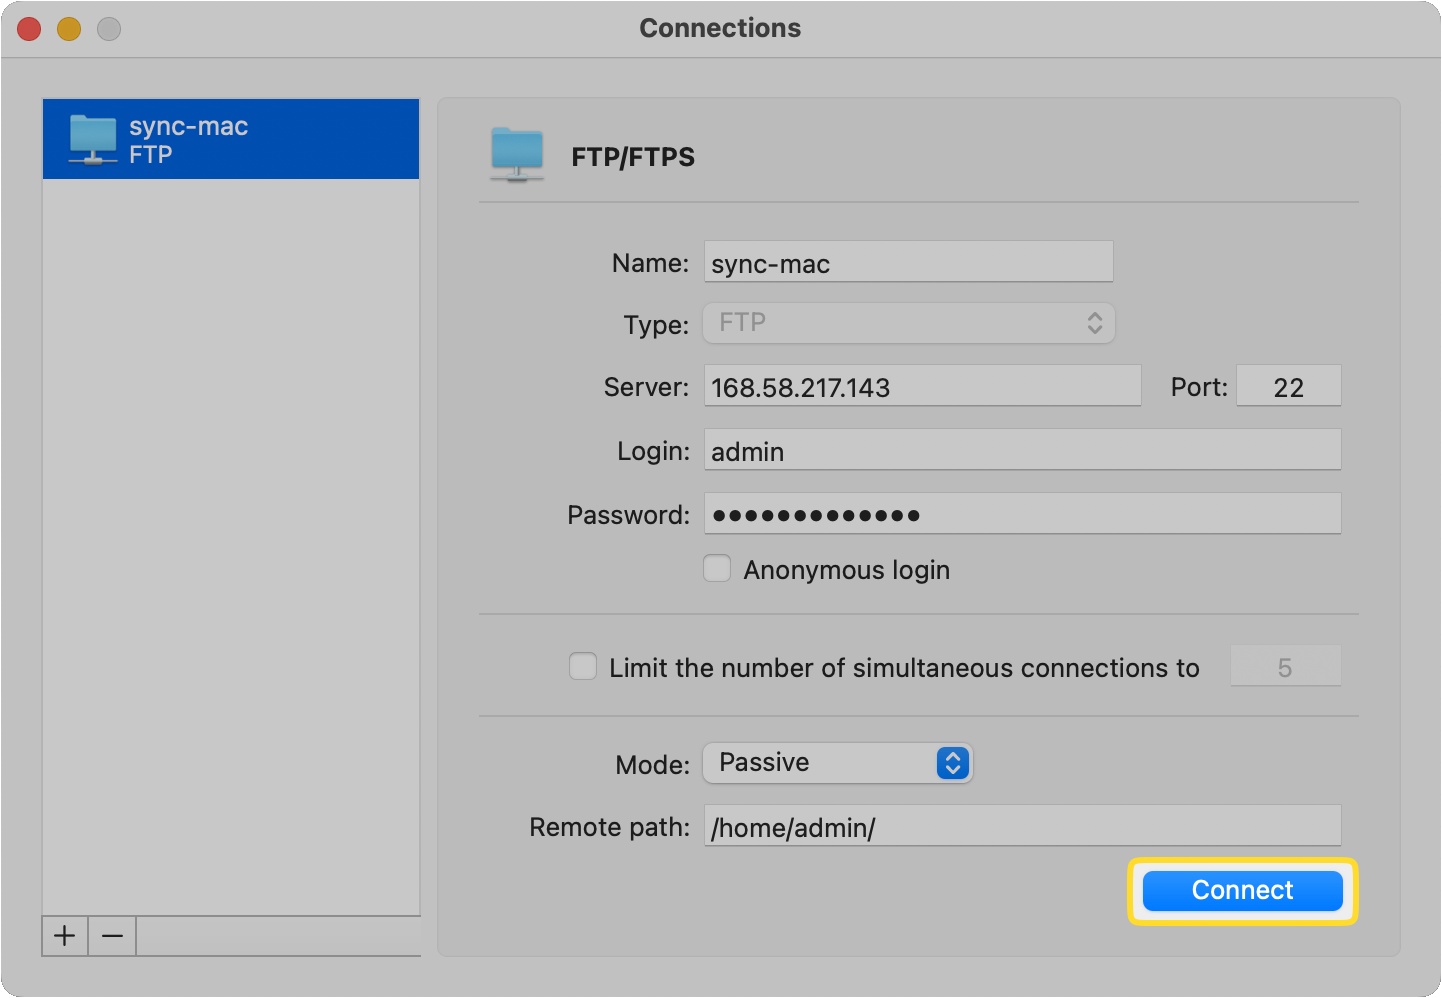1442x998 pixels.
Task: Click the Server field with the IP address
Action: point(921,386)
